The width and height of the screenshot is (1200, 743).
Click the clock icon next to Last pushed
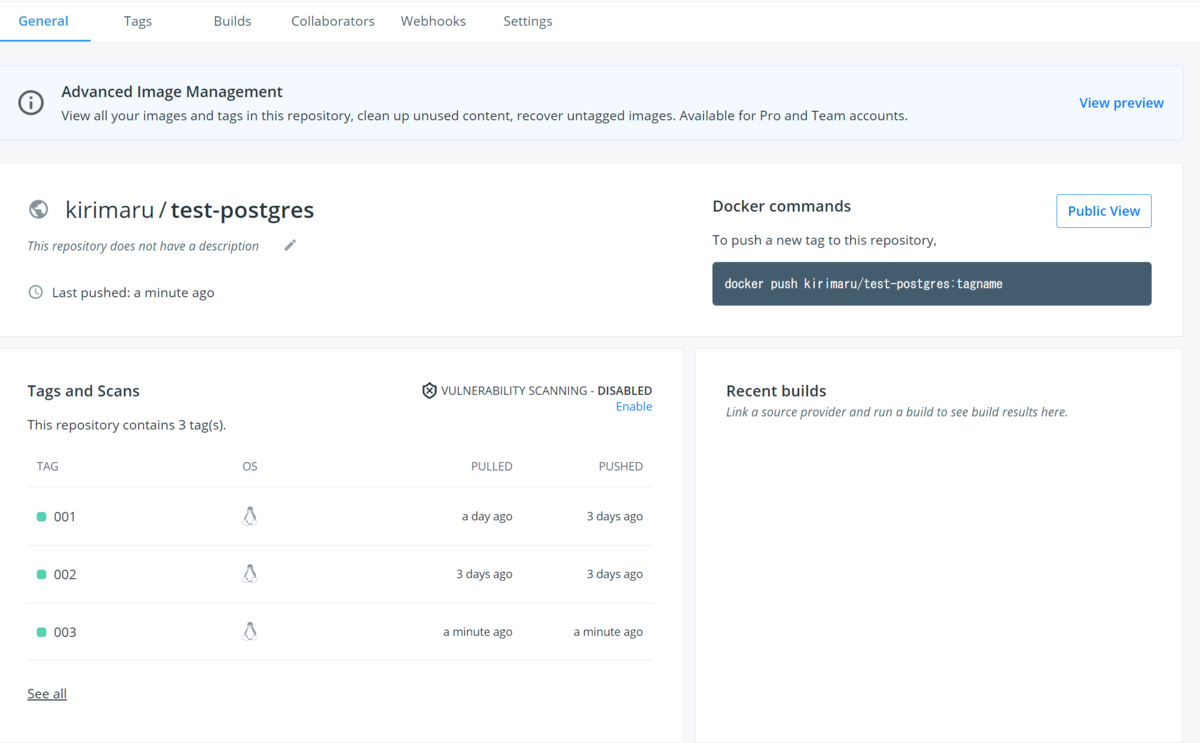tap(36, 292)
